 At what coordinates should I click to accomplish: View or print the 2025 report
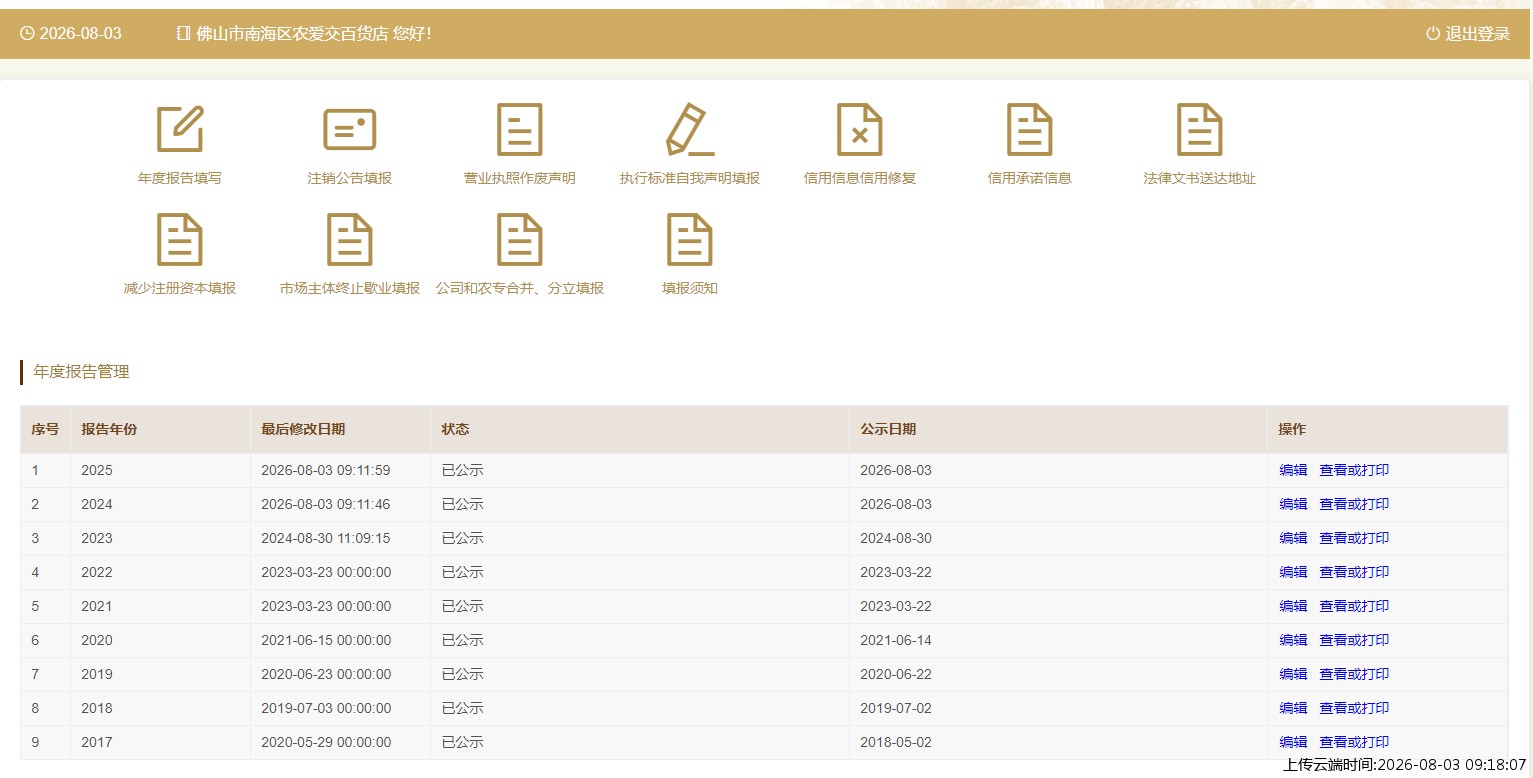click(x=1354, y=470)
